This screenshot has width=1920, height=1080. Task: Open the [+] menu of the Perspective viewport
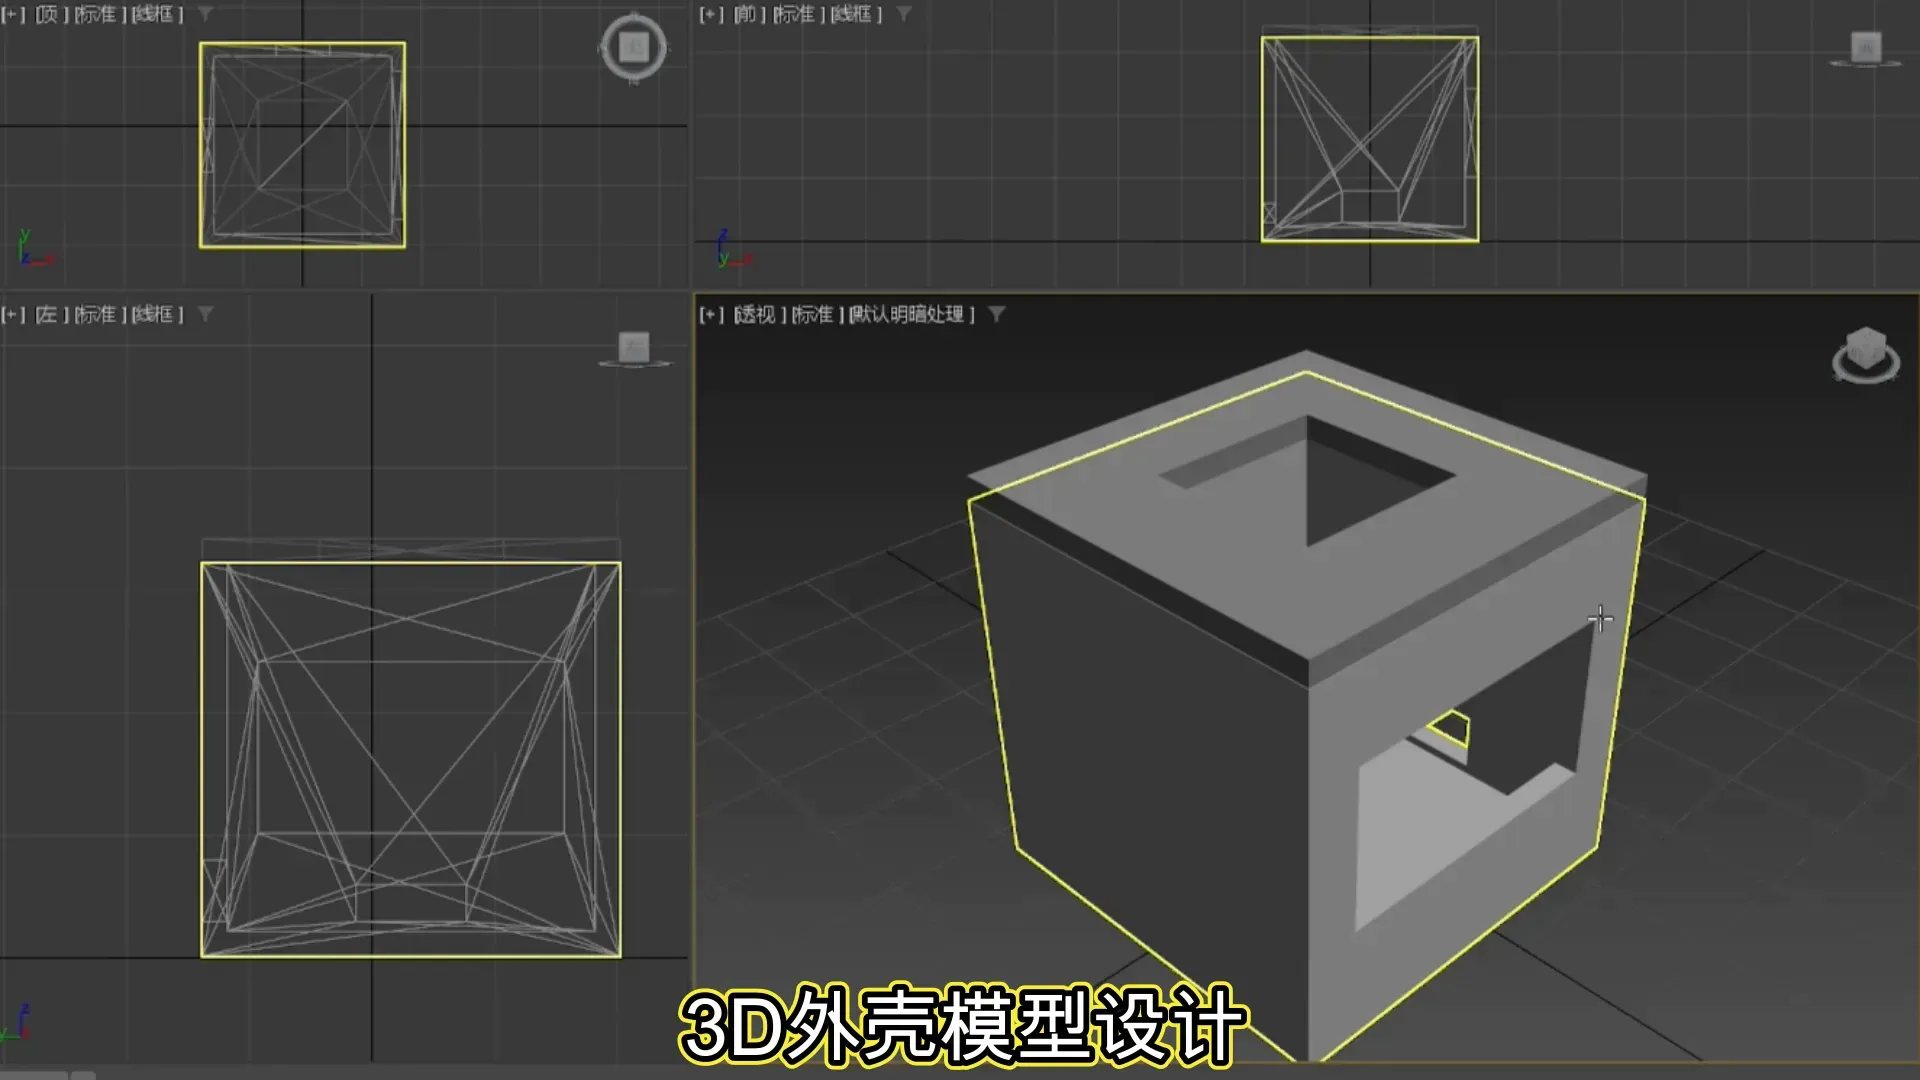pos(711,314)
